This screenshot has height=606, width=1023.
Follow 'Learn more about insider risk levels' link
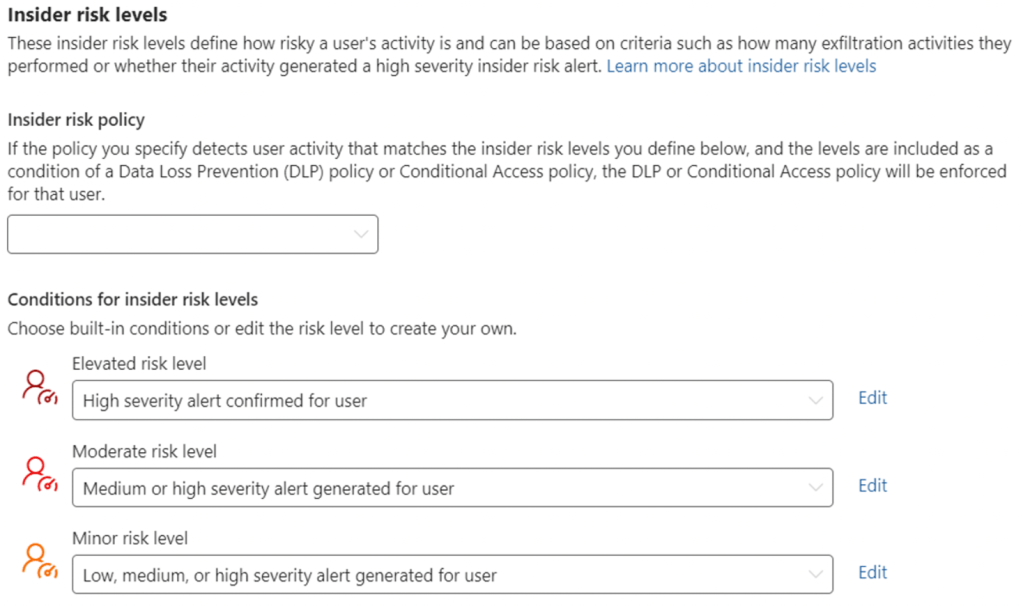click(x=741, y=66)
